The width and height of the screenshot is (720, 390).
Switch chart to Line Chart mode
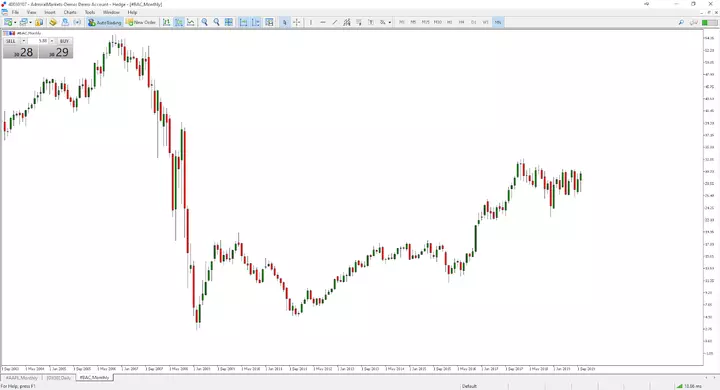click(x=191, y=22)
